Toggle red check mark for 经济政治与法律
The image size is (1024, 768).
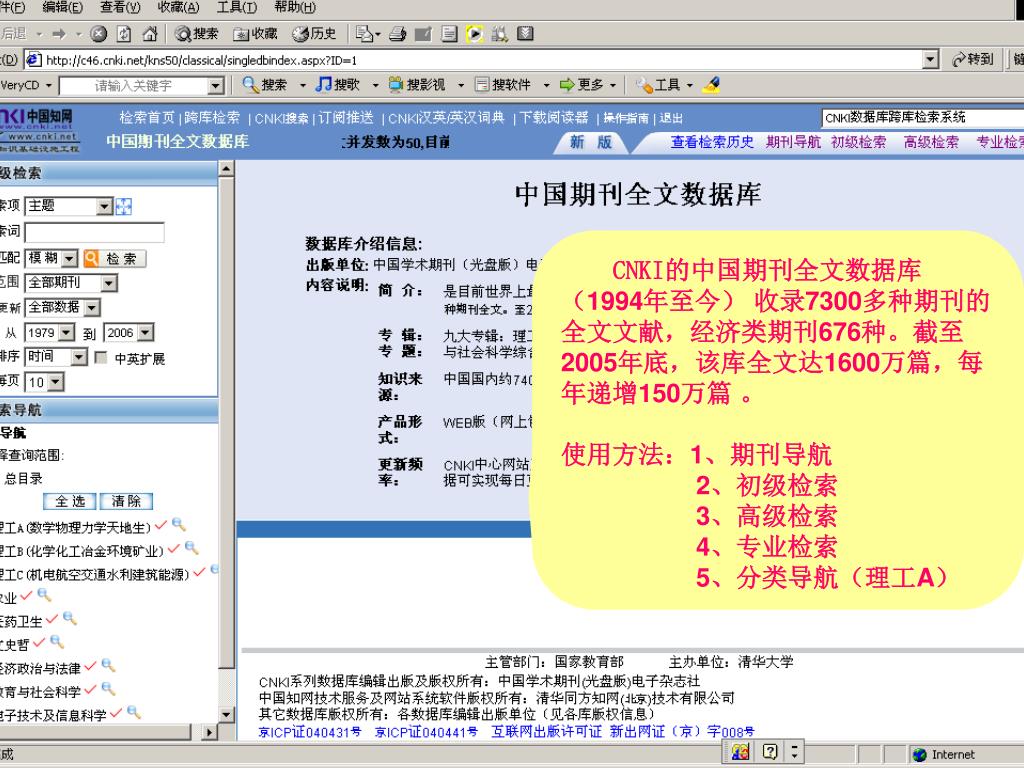(x=90, y=666)
